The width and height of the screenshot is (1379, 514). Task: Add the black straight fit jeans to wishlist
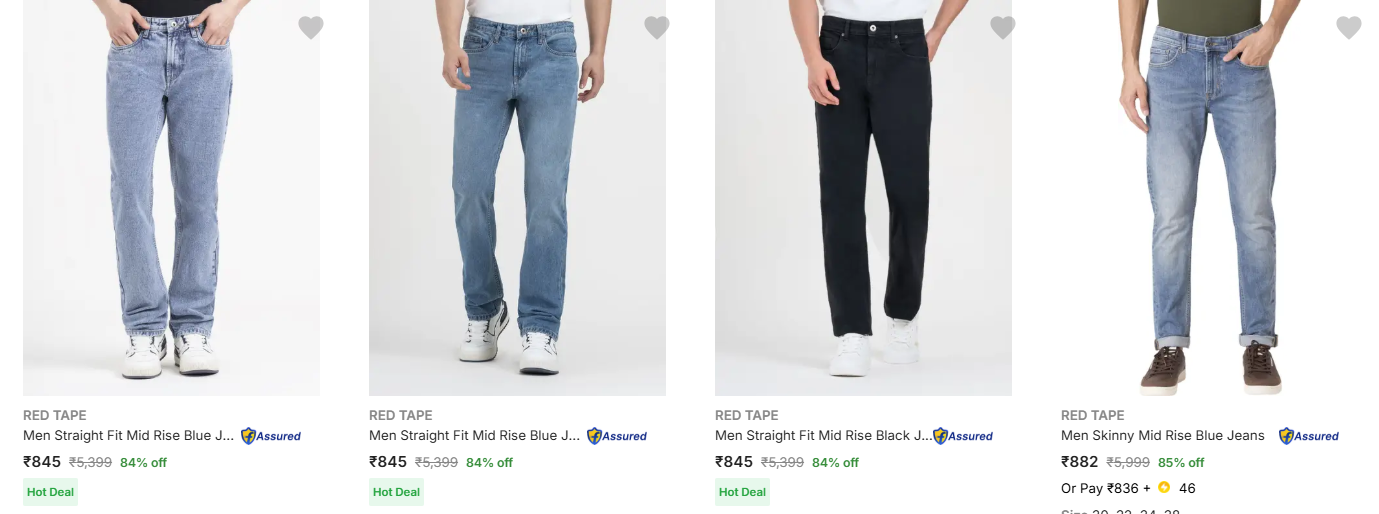[x=1003, y=28]
